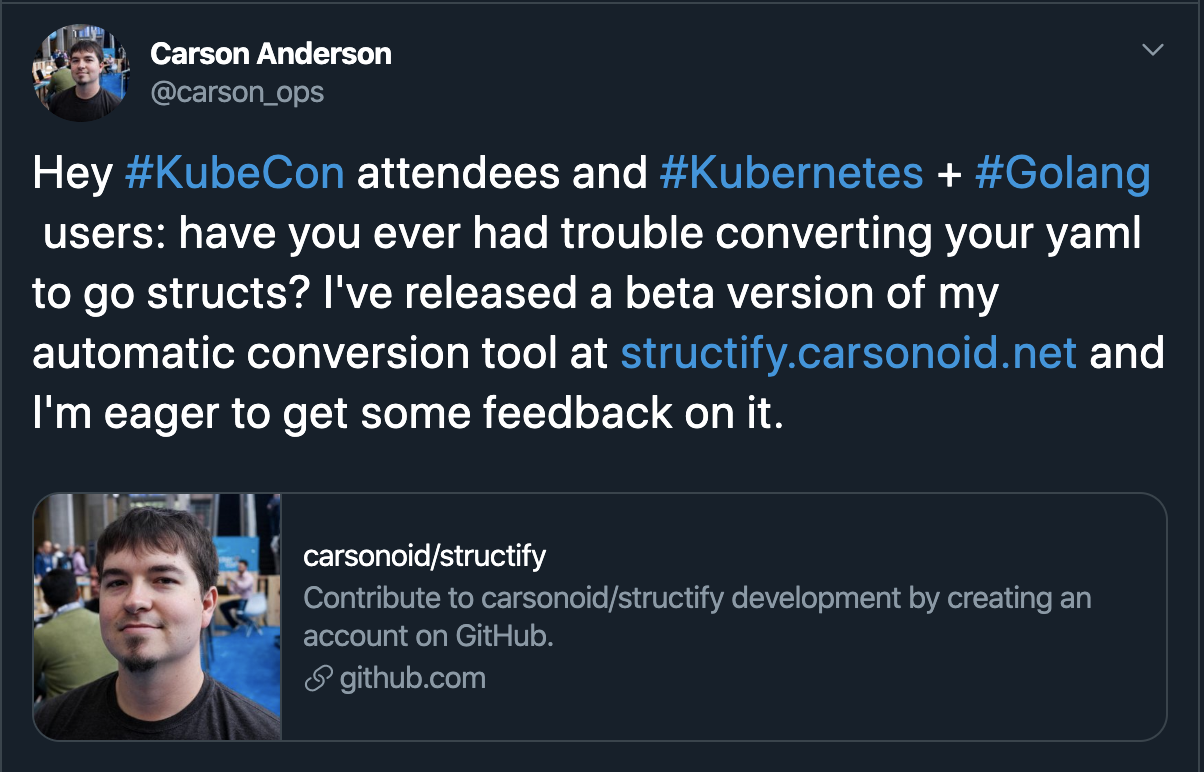The image size is (1204, 772).
Task: Visit the structify.carsonoid.net link
Action: click(848, 354)
